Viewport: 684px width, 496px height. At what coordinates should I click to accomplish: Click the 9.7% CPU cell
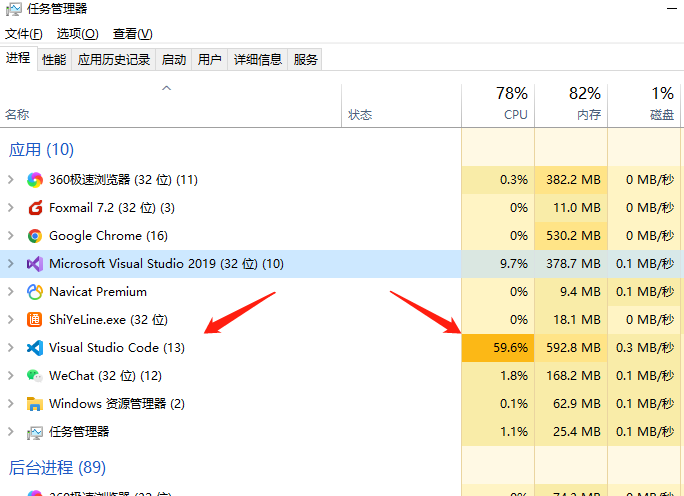pyautogui.click(x=498, y=263)
